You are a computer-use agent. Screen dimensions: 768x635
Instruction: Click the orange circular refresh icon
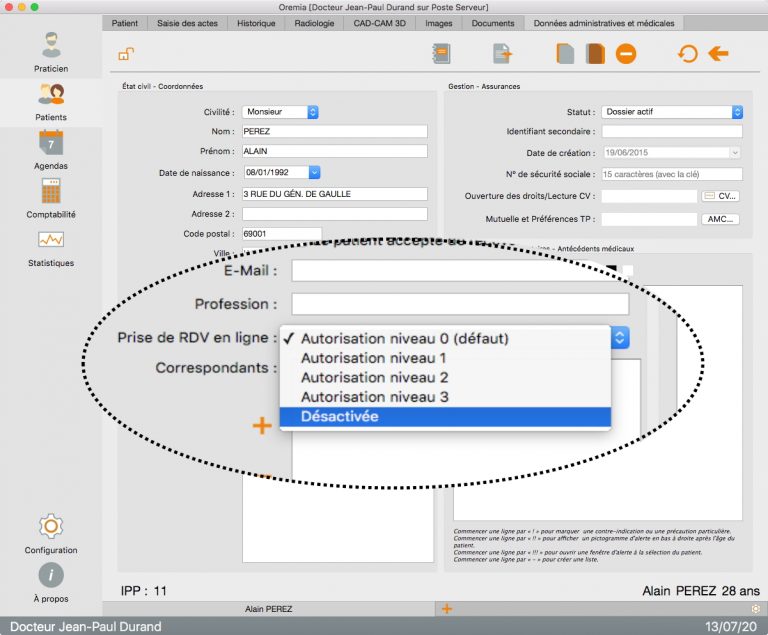(687, 54)
